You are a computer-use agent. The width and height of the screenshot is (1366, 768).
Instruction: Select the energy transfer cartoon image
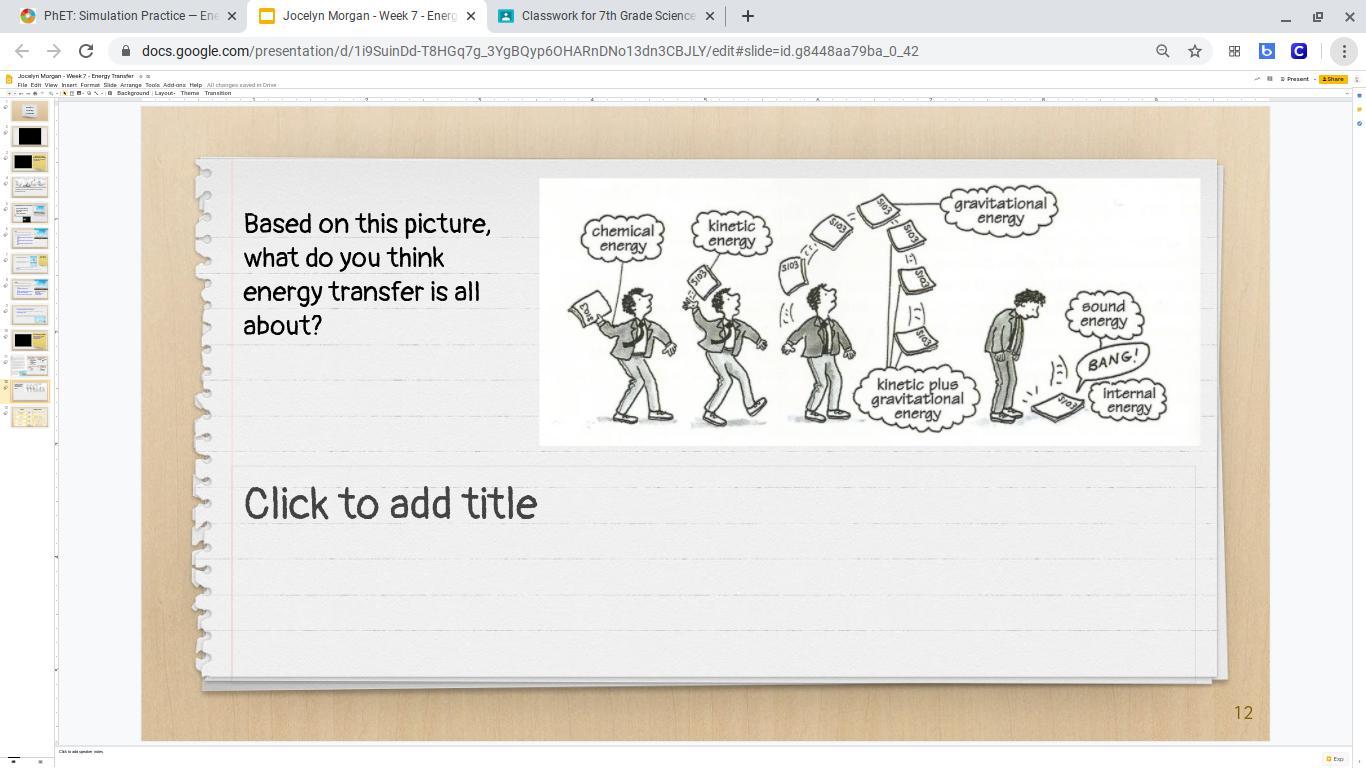pyautogui.click(x=869, y=312)
